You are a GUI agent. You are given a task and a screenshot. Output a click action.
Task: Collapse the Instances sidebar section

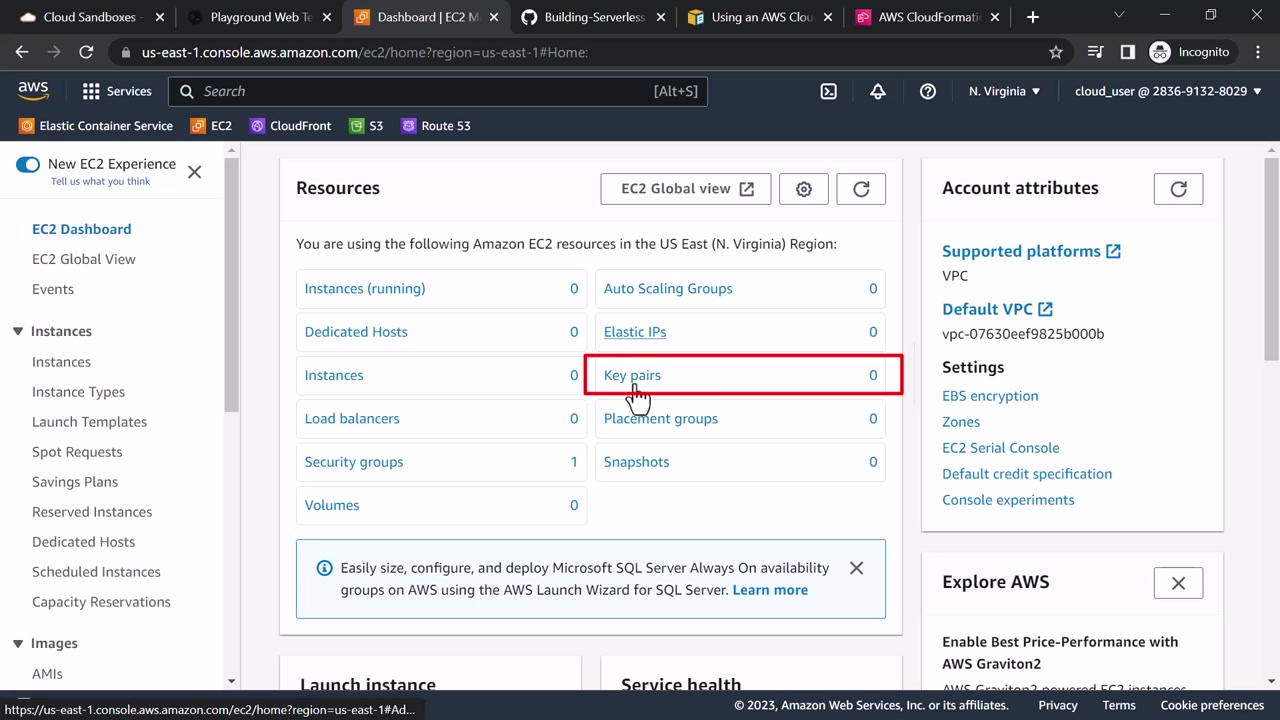pyautogui.click(x=18, y=331)
